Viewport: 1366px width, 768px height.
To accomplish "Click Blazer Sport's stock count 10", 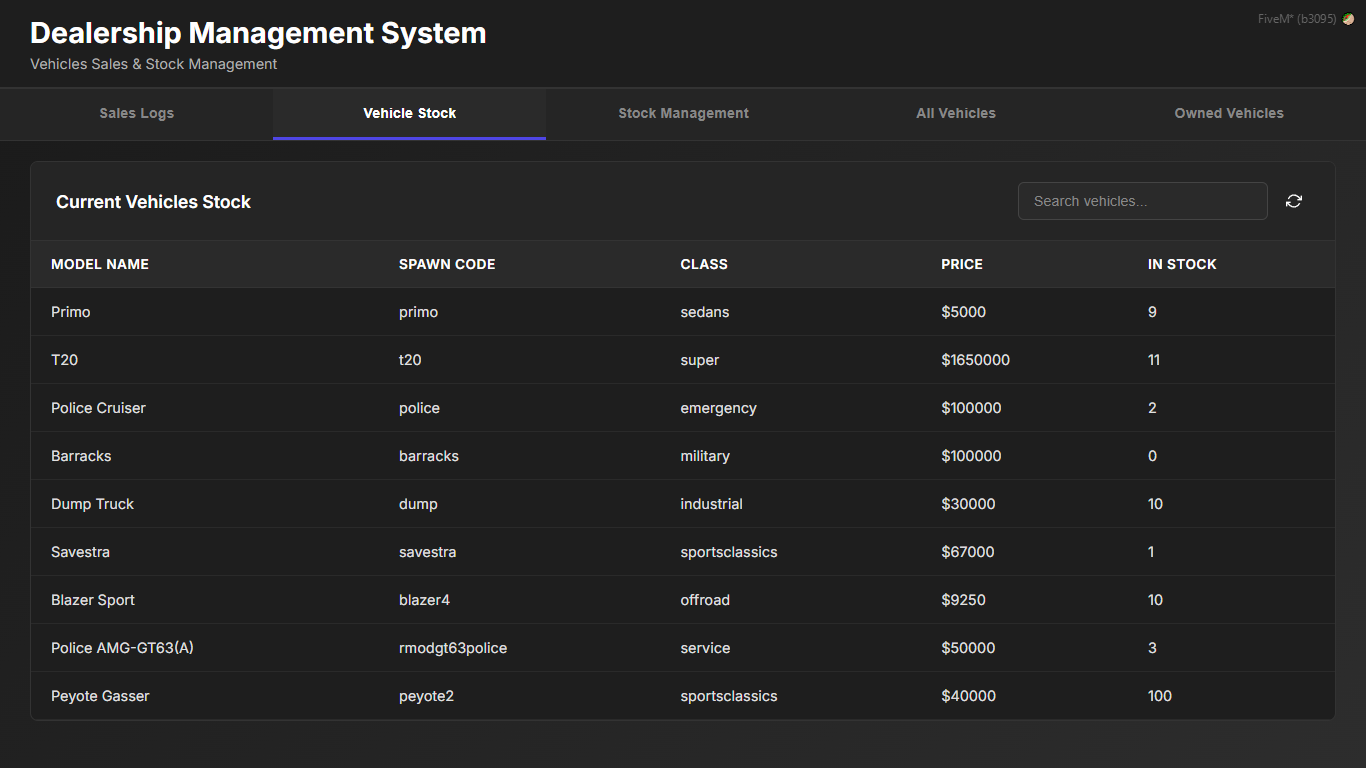I will [1155, 600].
